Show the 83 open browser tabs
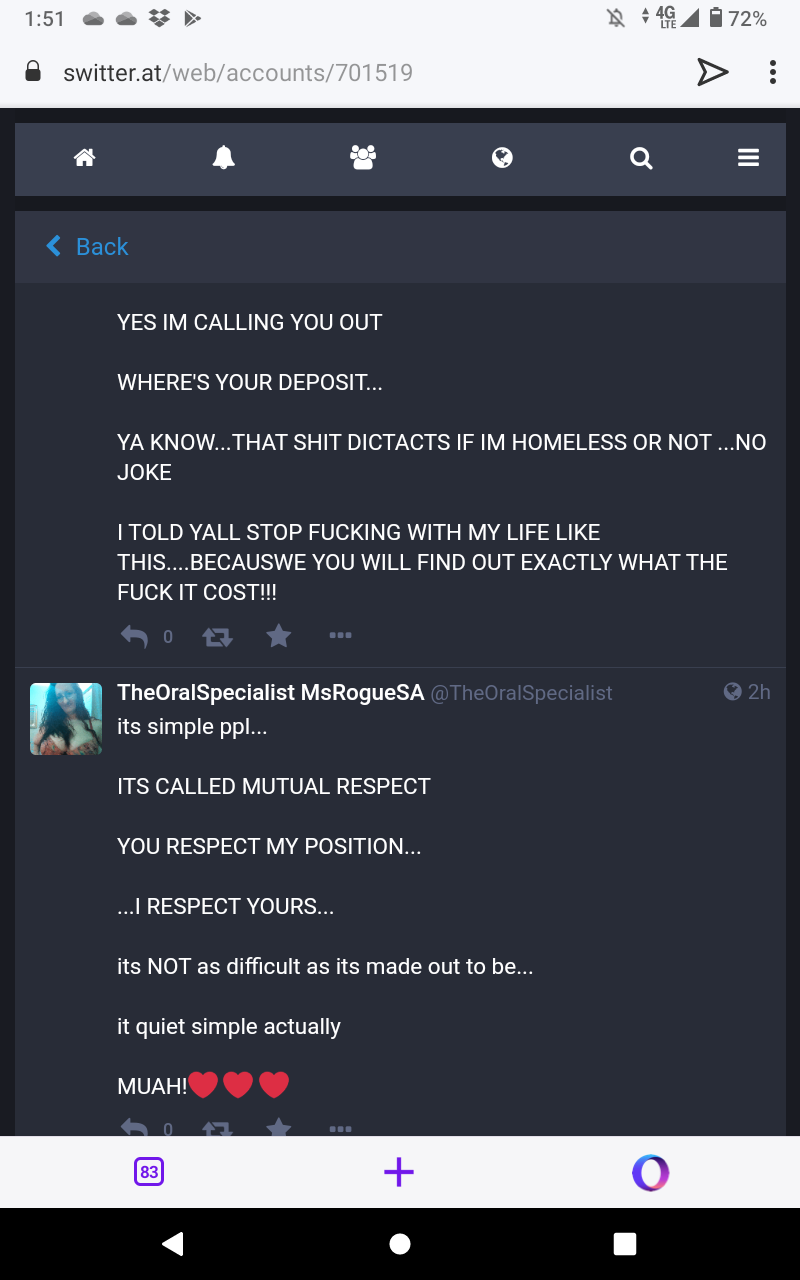Image resolution: width=800 pixels, height=1280 pixels. 149,1172
